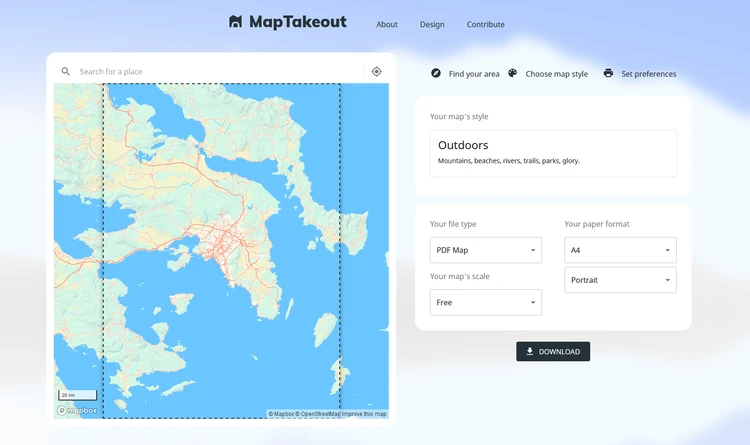Click the search magnifier icon
Screen dimensions: 750x445
point(66,71)
